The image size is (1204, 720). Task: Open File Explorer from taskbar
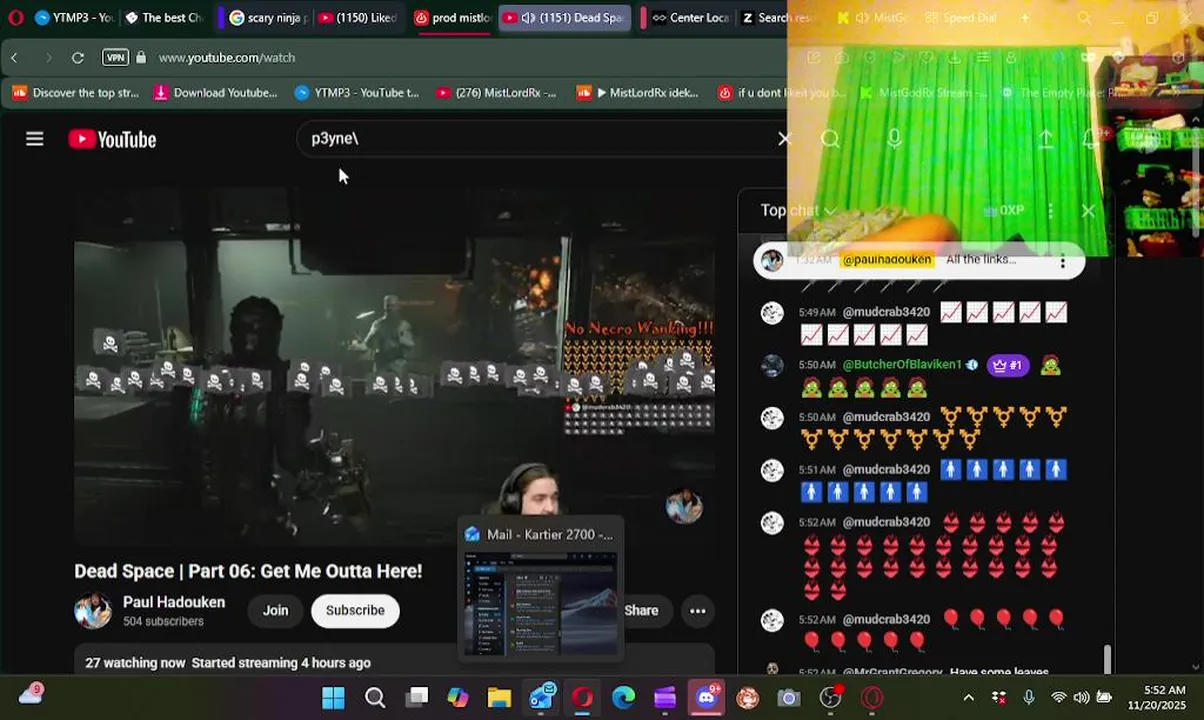tap(499, 697)
